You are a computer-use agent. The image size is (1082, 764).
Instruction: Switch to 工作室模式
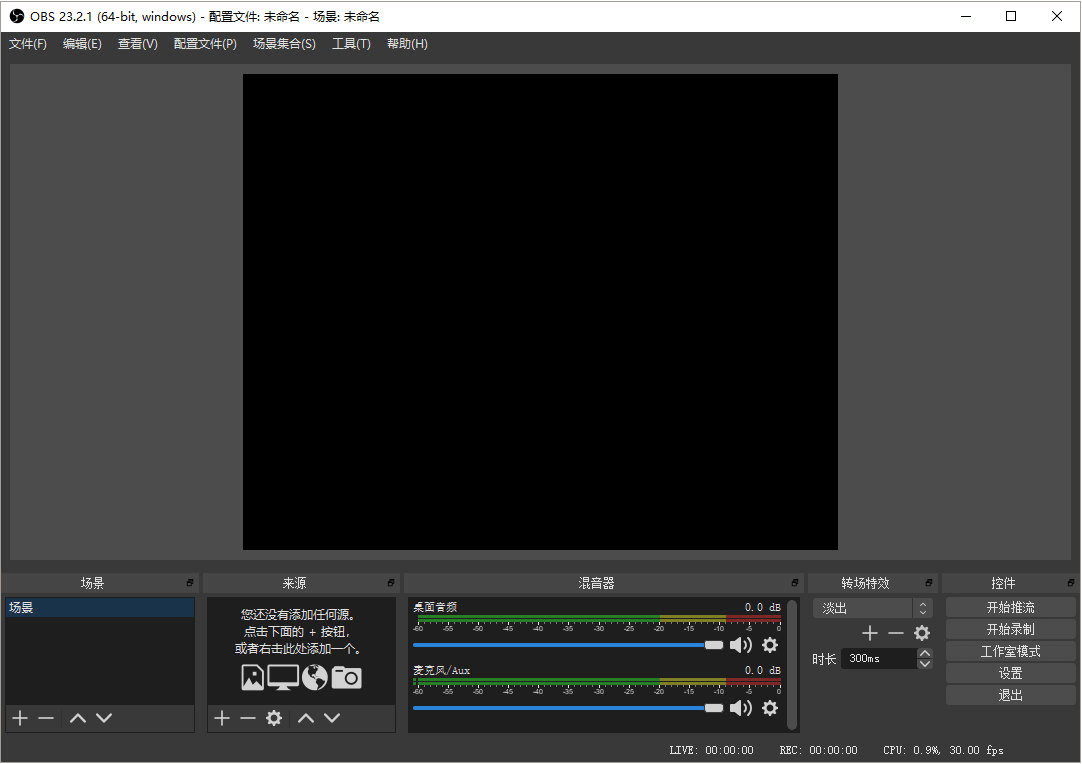tap(1010, 650)
